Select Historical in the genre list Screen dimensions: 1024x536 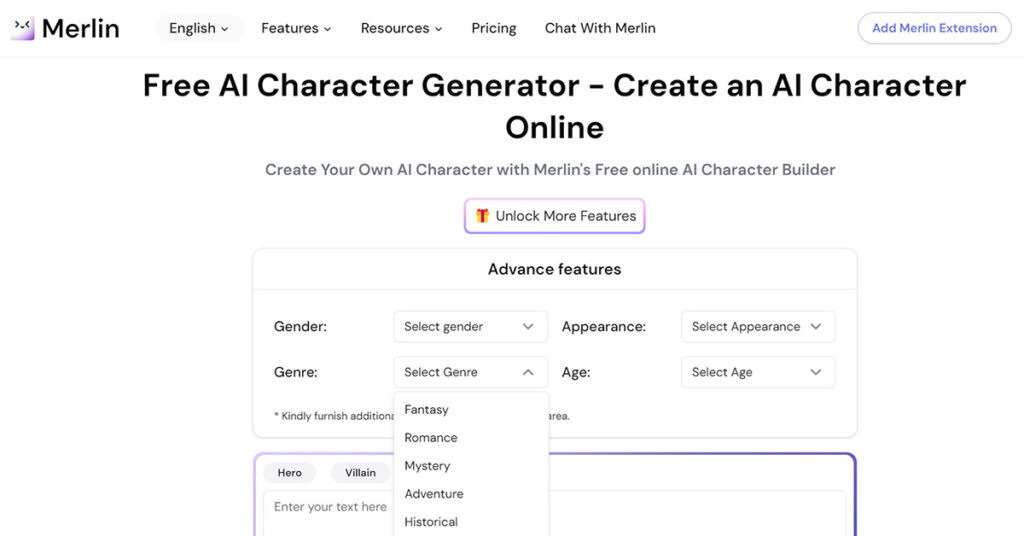(431, 522)
